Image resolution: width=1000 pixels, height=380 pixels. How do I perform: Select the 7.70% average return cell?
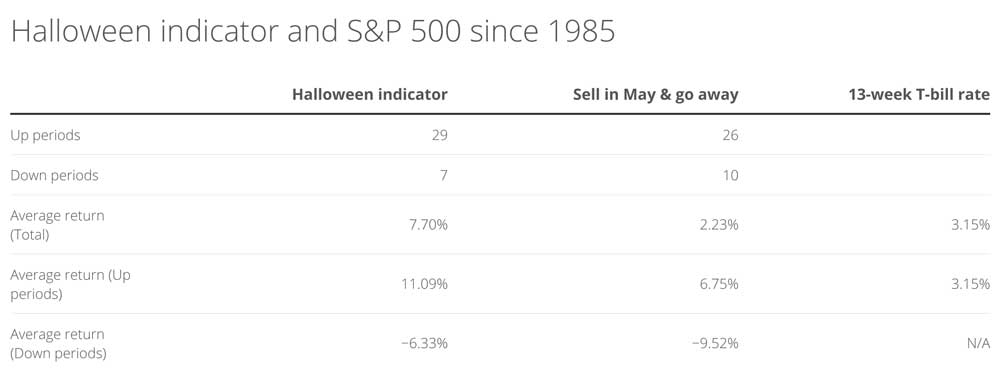point(429,224)
